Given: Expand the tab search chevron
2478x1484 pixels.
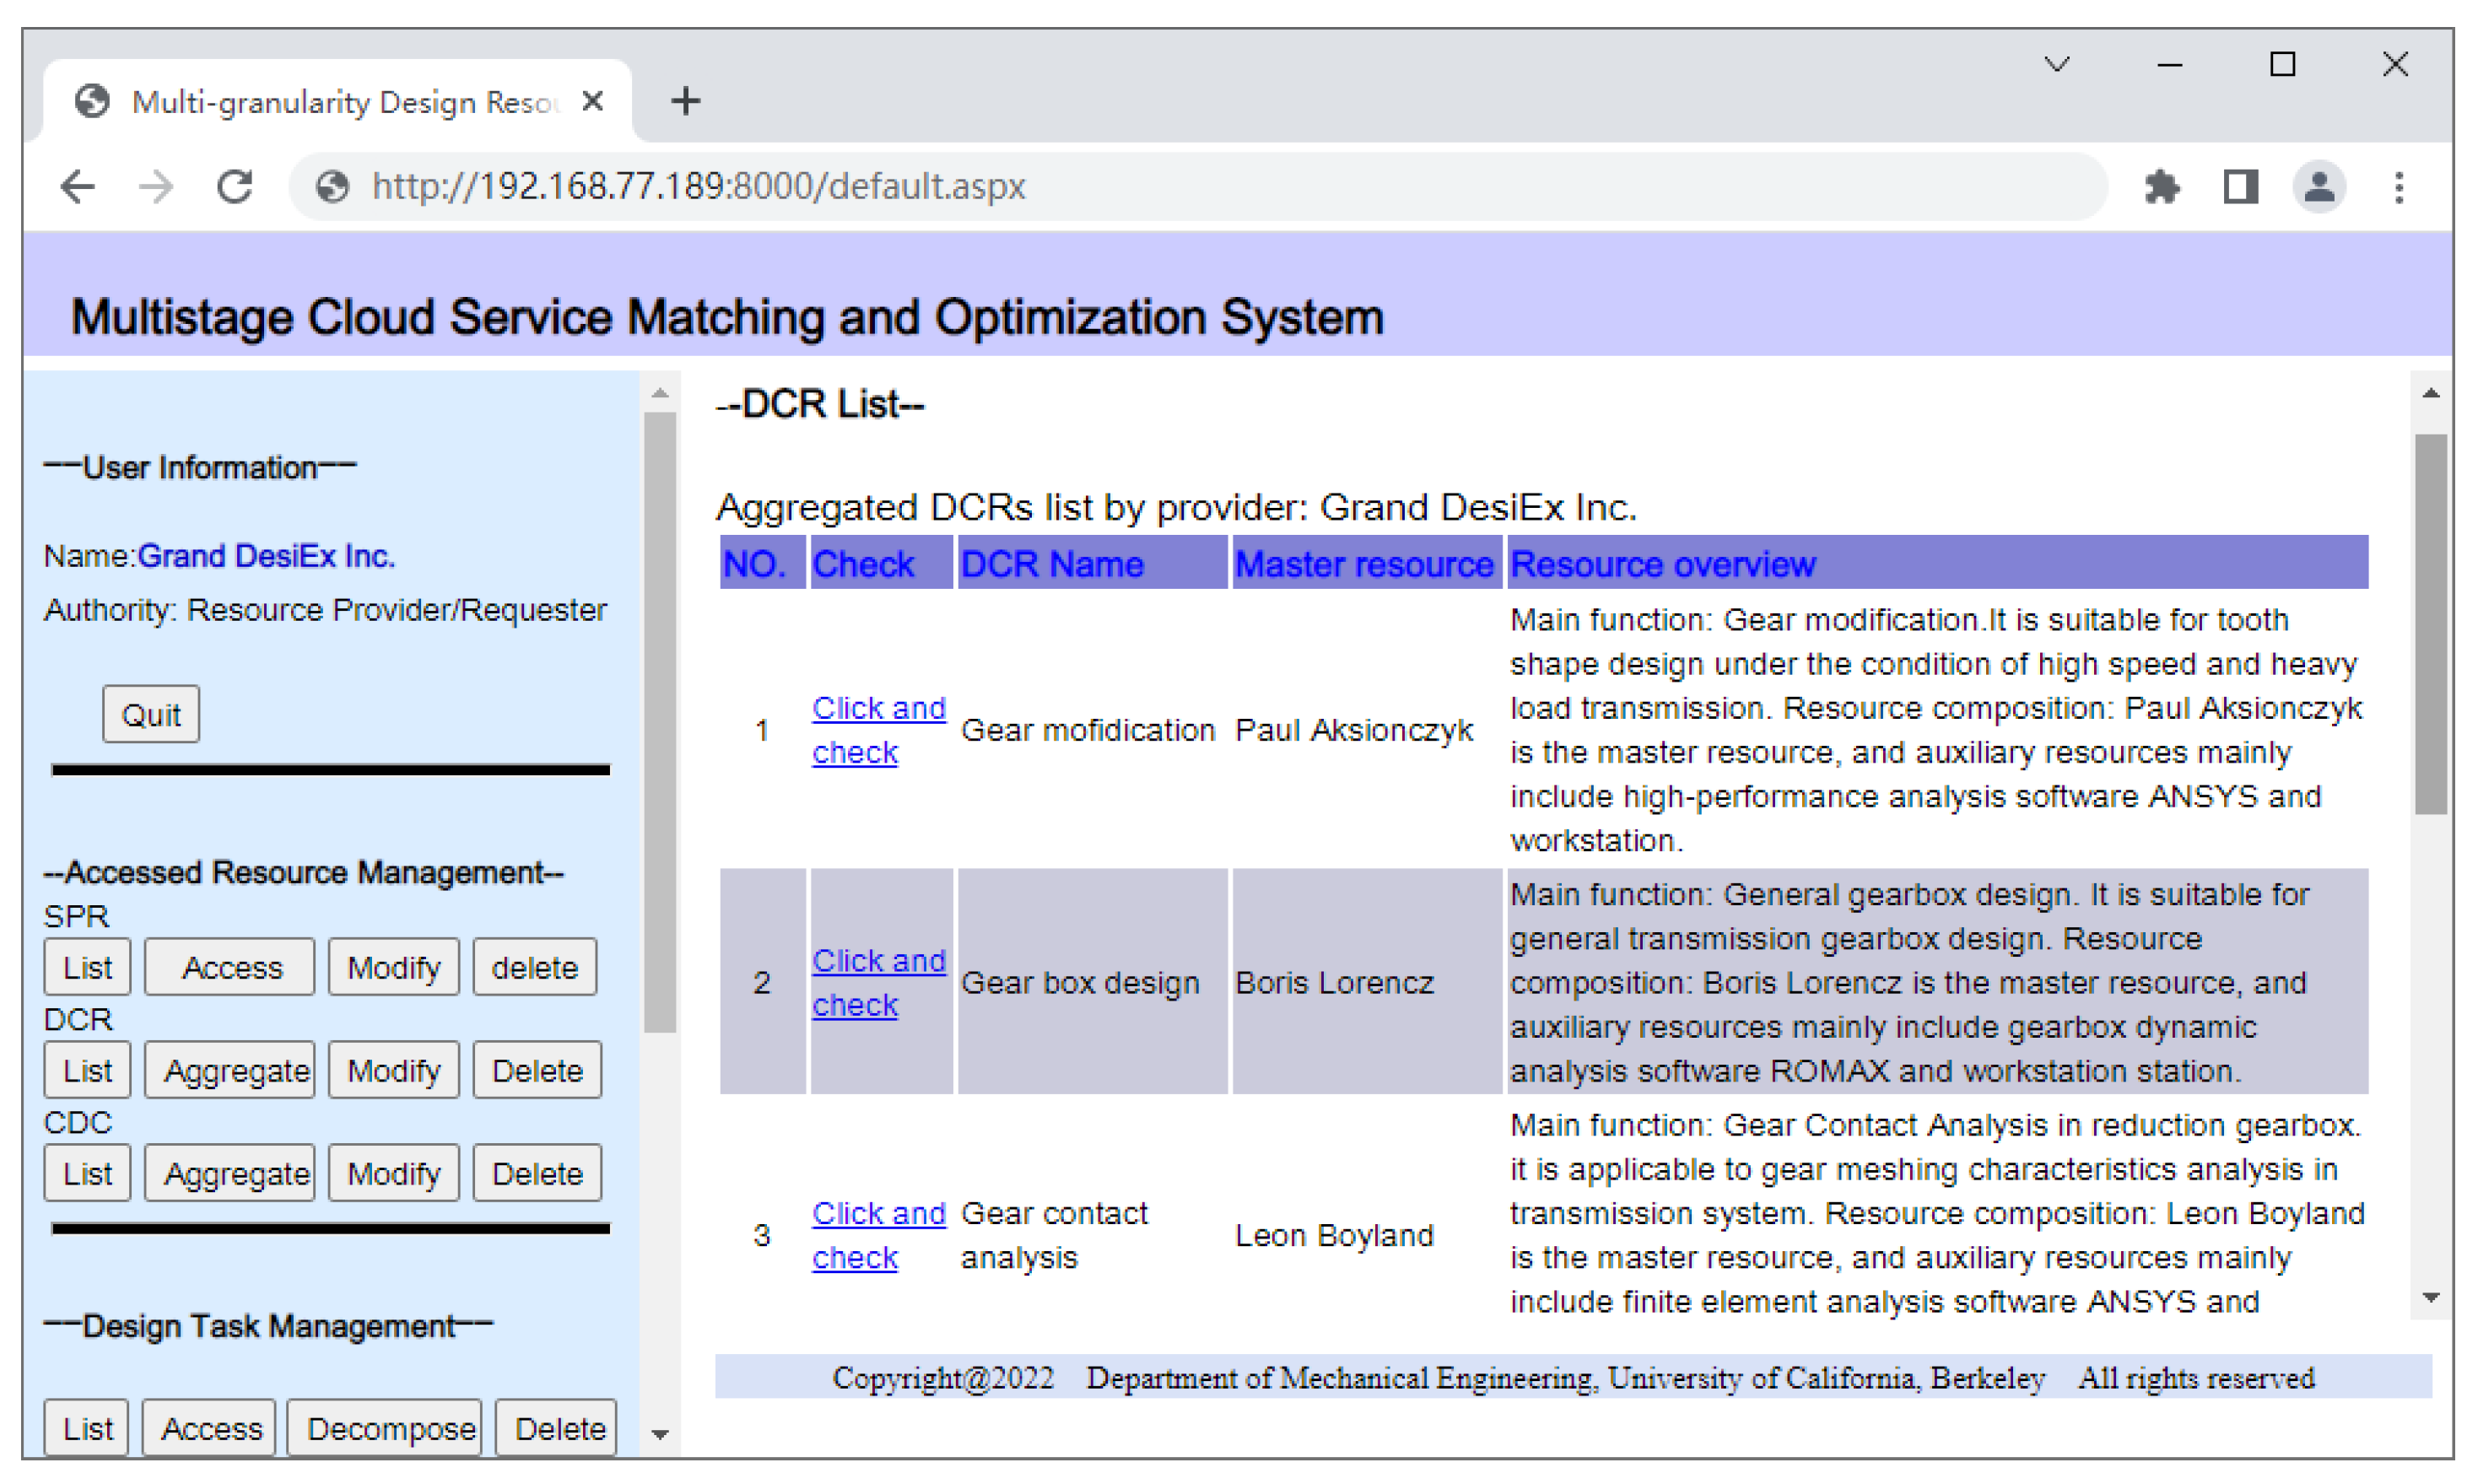Looking at the screenshot, I should point(2056,65).
